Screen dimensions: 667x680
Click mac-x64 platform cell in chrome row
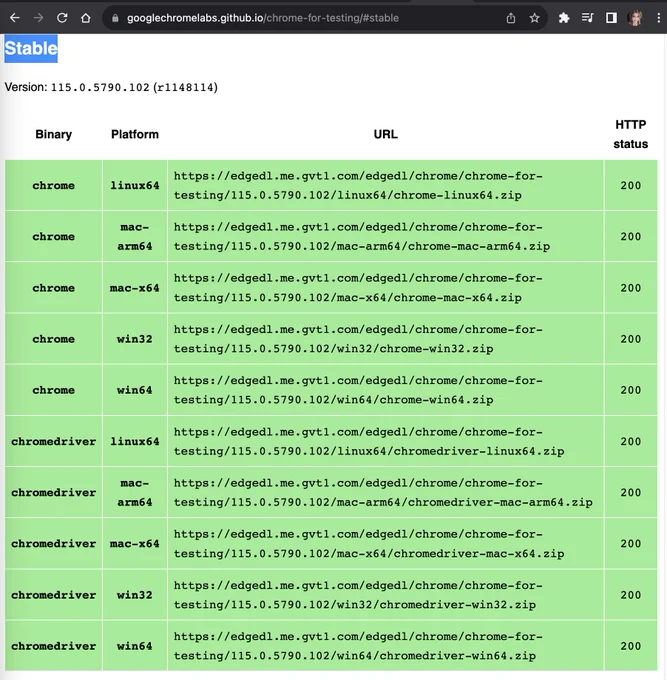135,288
